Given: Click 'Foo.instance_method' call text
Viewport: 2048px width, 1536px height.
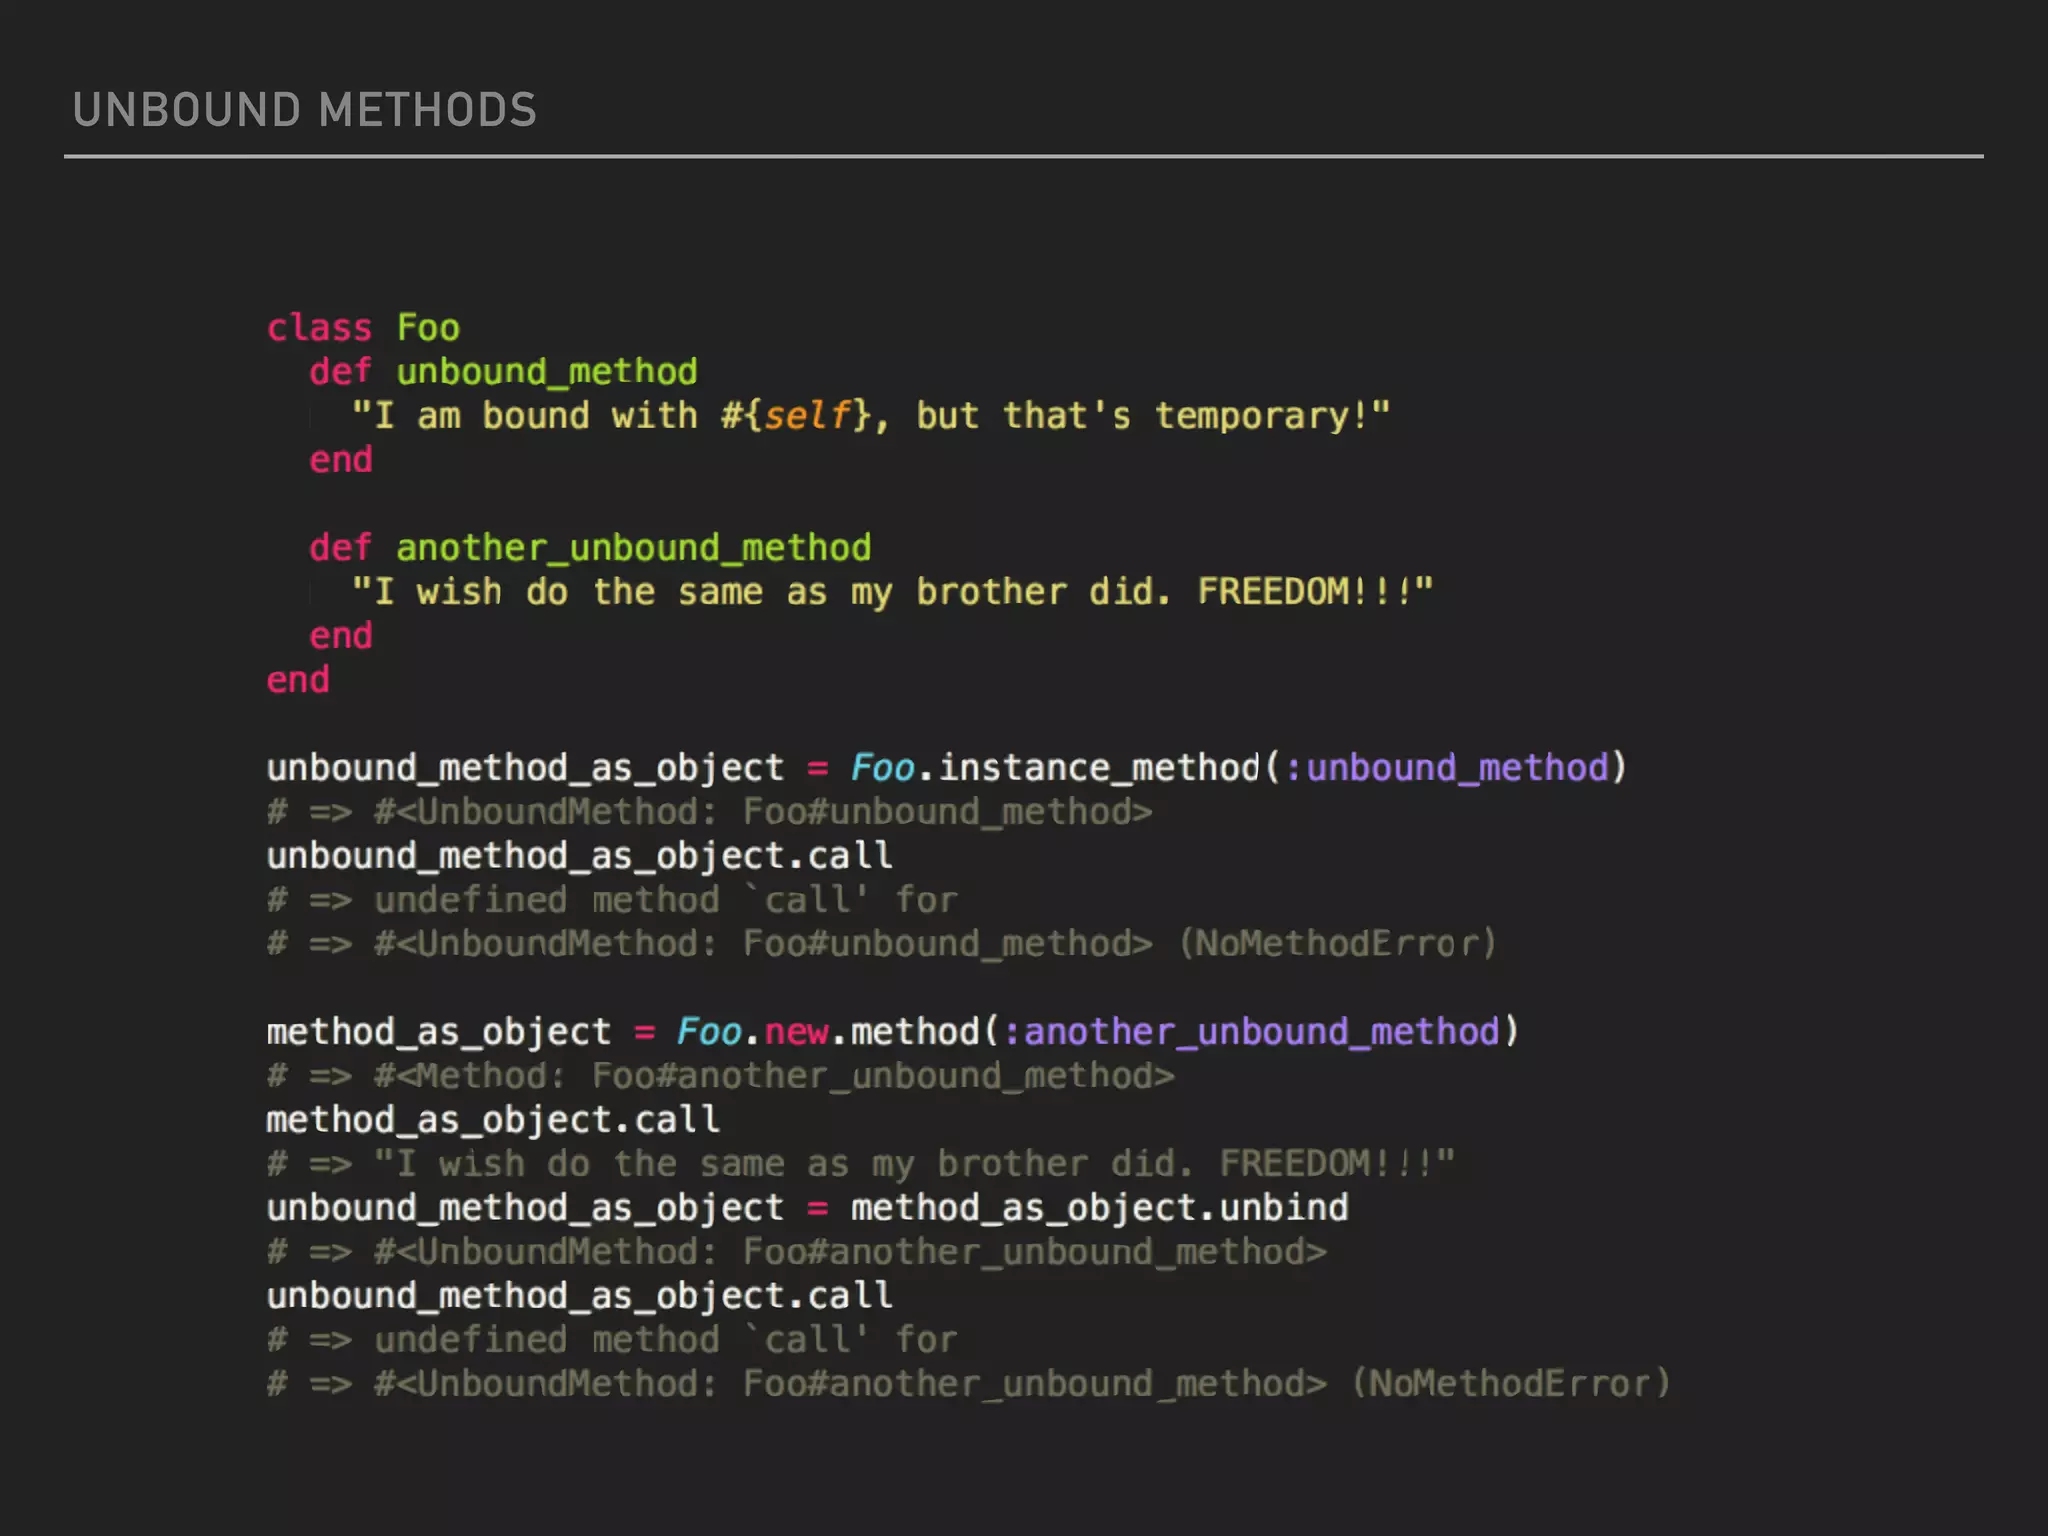Looking at the screenshot, I should 1055,768.
